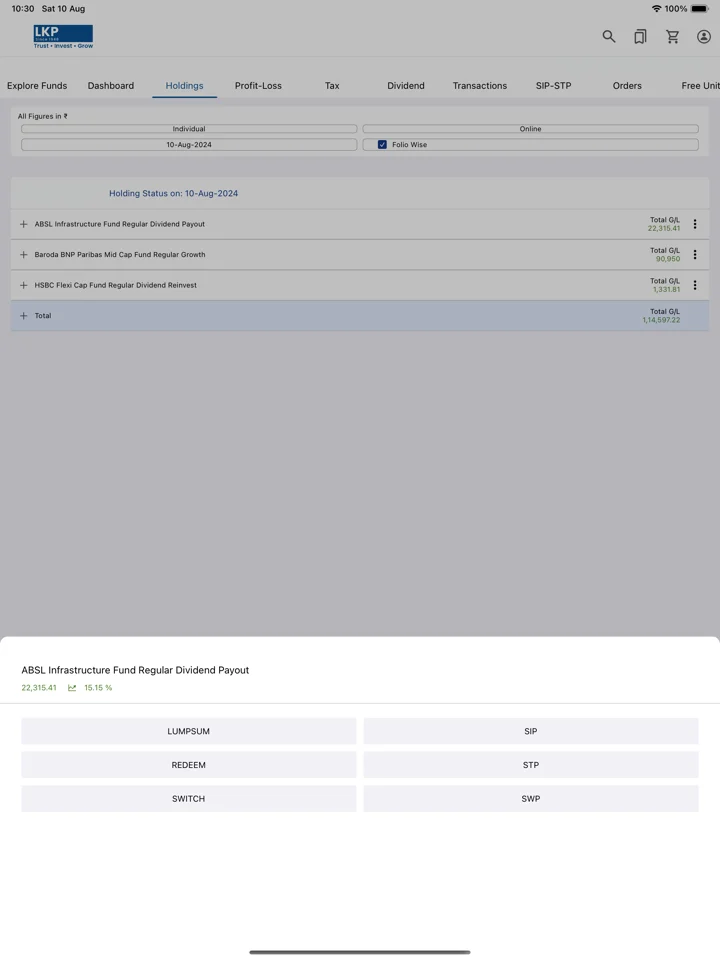Toggle the Folio Wise checkbox
The height and width of the screenshot is (960, 720).
[382, 144]
